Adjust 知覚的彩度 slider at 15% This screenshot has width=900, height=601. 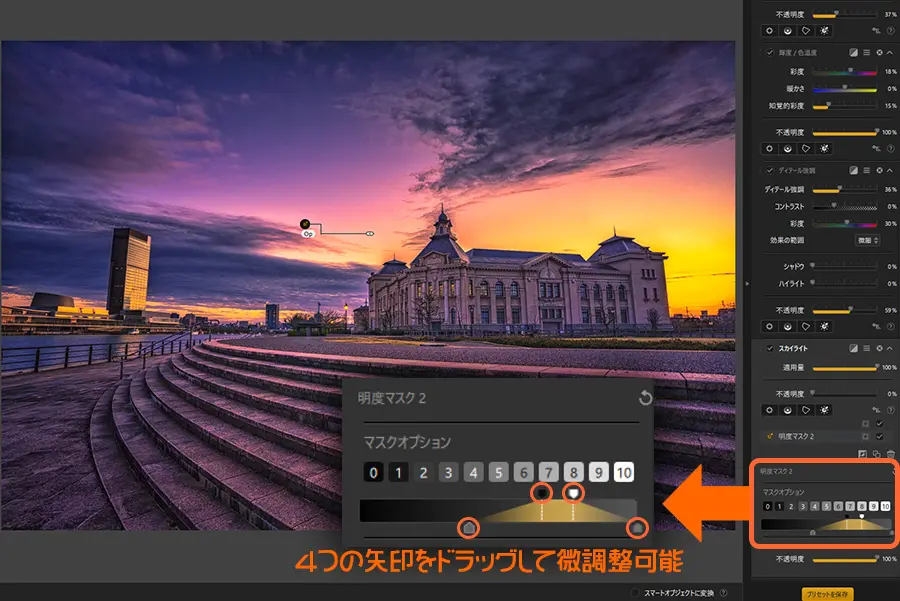[844, 106]
